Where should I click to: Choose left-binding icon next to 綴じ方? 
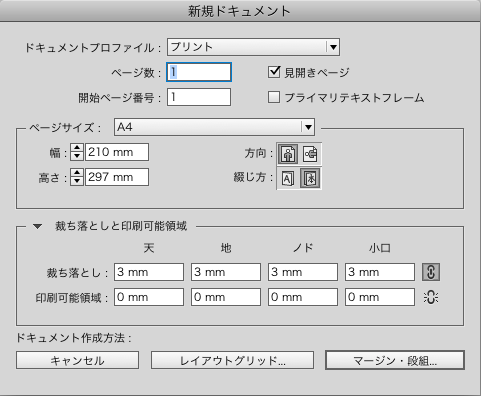click(288, 178)
